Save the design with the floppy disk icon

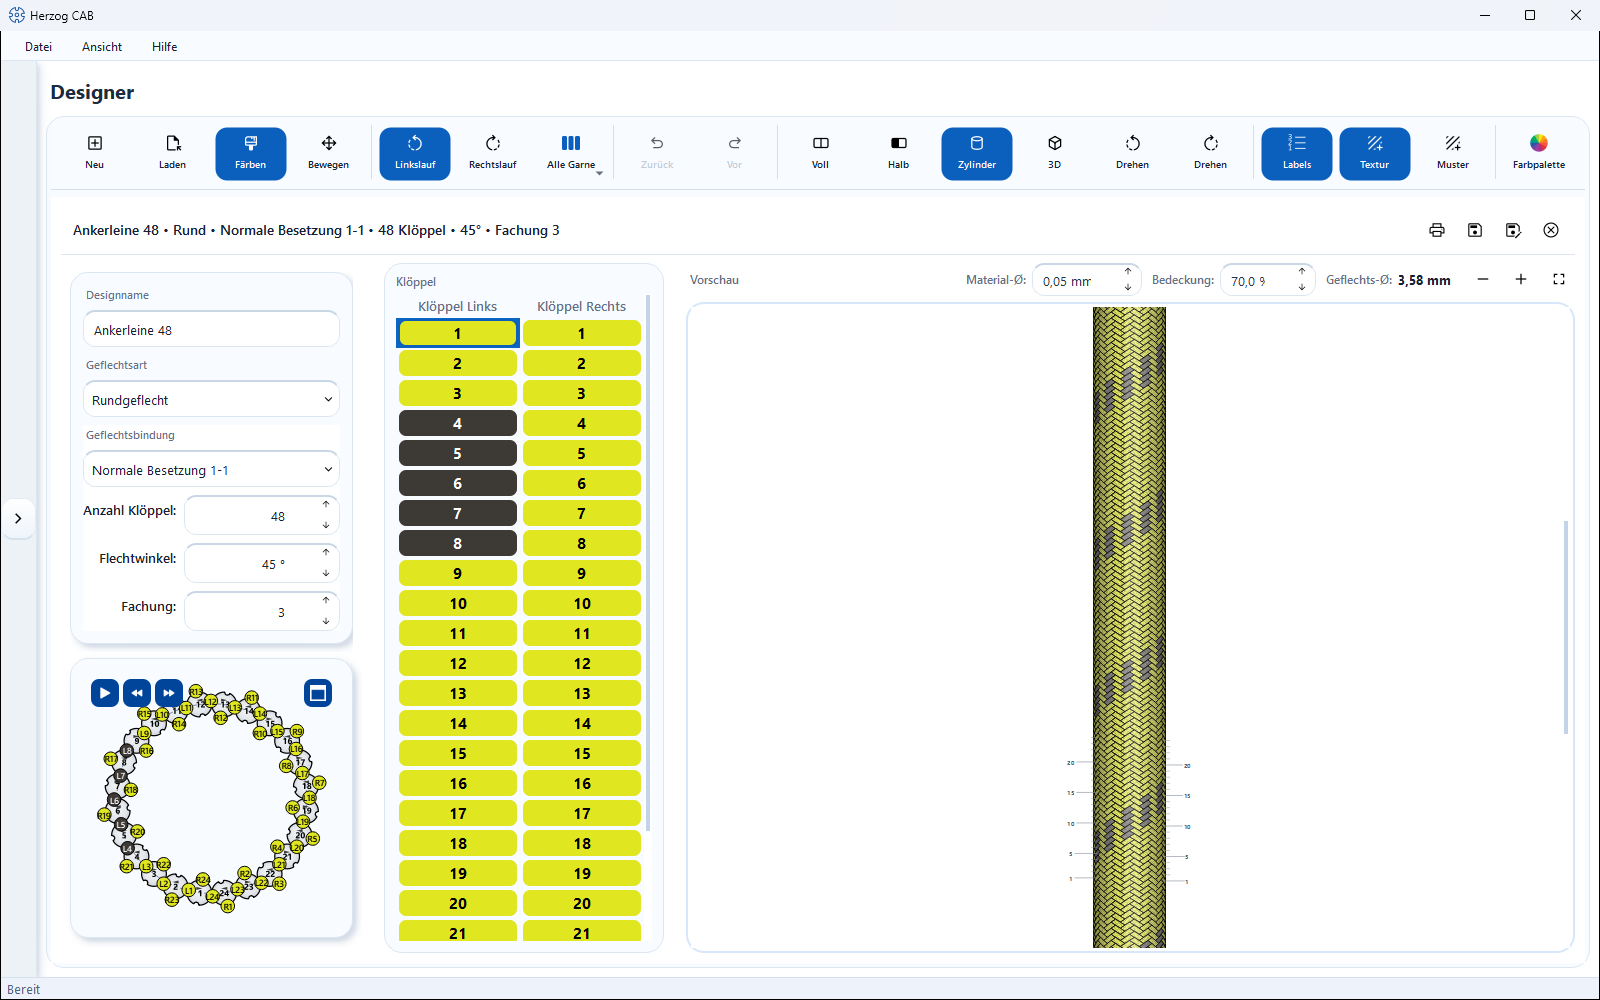tap(1475, 230)
